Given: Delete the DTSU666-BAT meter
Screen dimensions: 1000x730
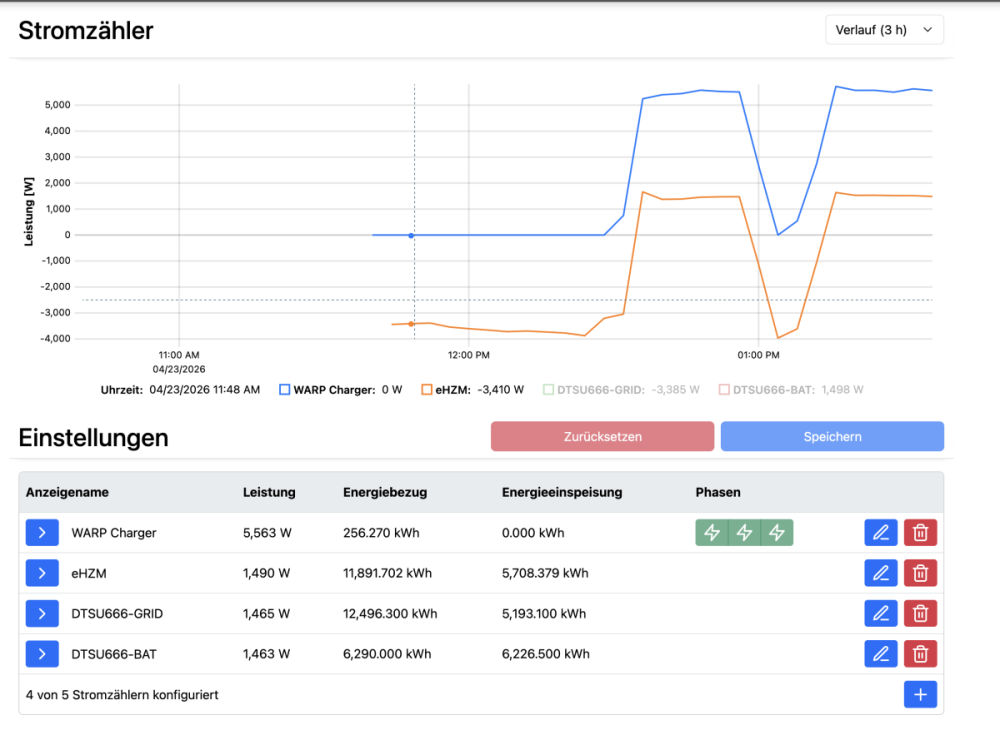Looking at the screenshot, I should [920, 654].
